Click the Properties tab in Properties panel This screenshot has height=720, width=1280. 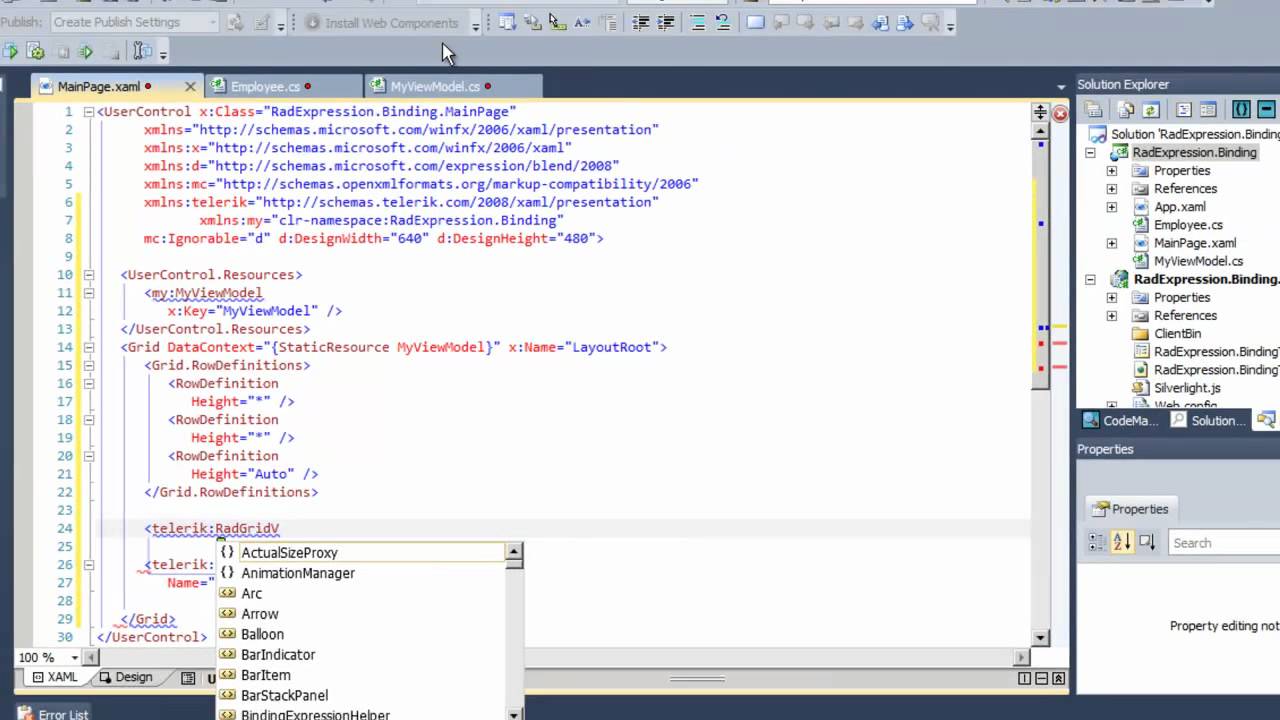point(1130,509)
